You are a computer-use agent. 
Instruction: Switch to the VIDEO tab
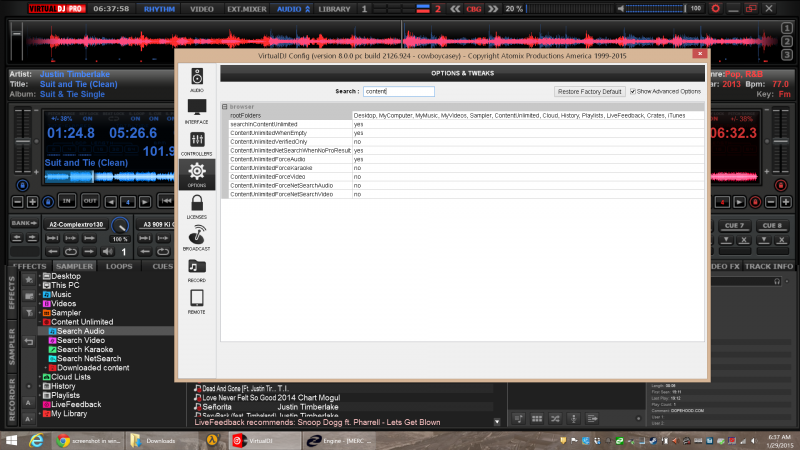tap(202, 9)
